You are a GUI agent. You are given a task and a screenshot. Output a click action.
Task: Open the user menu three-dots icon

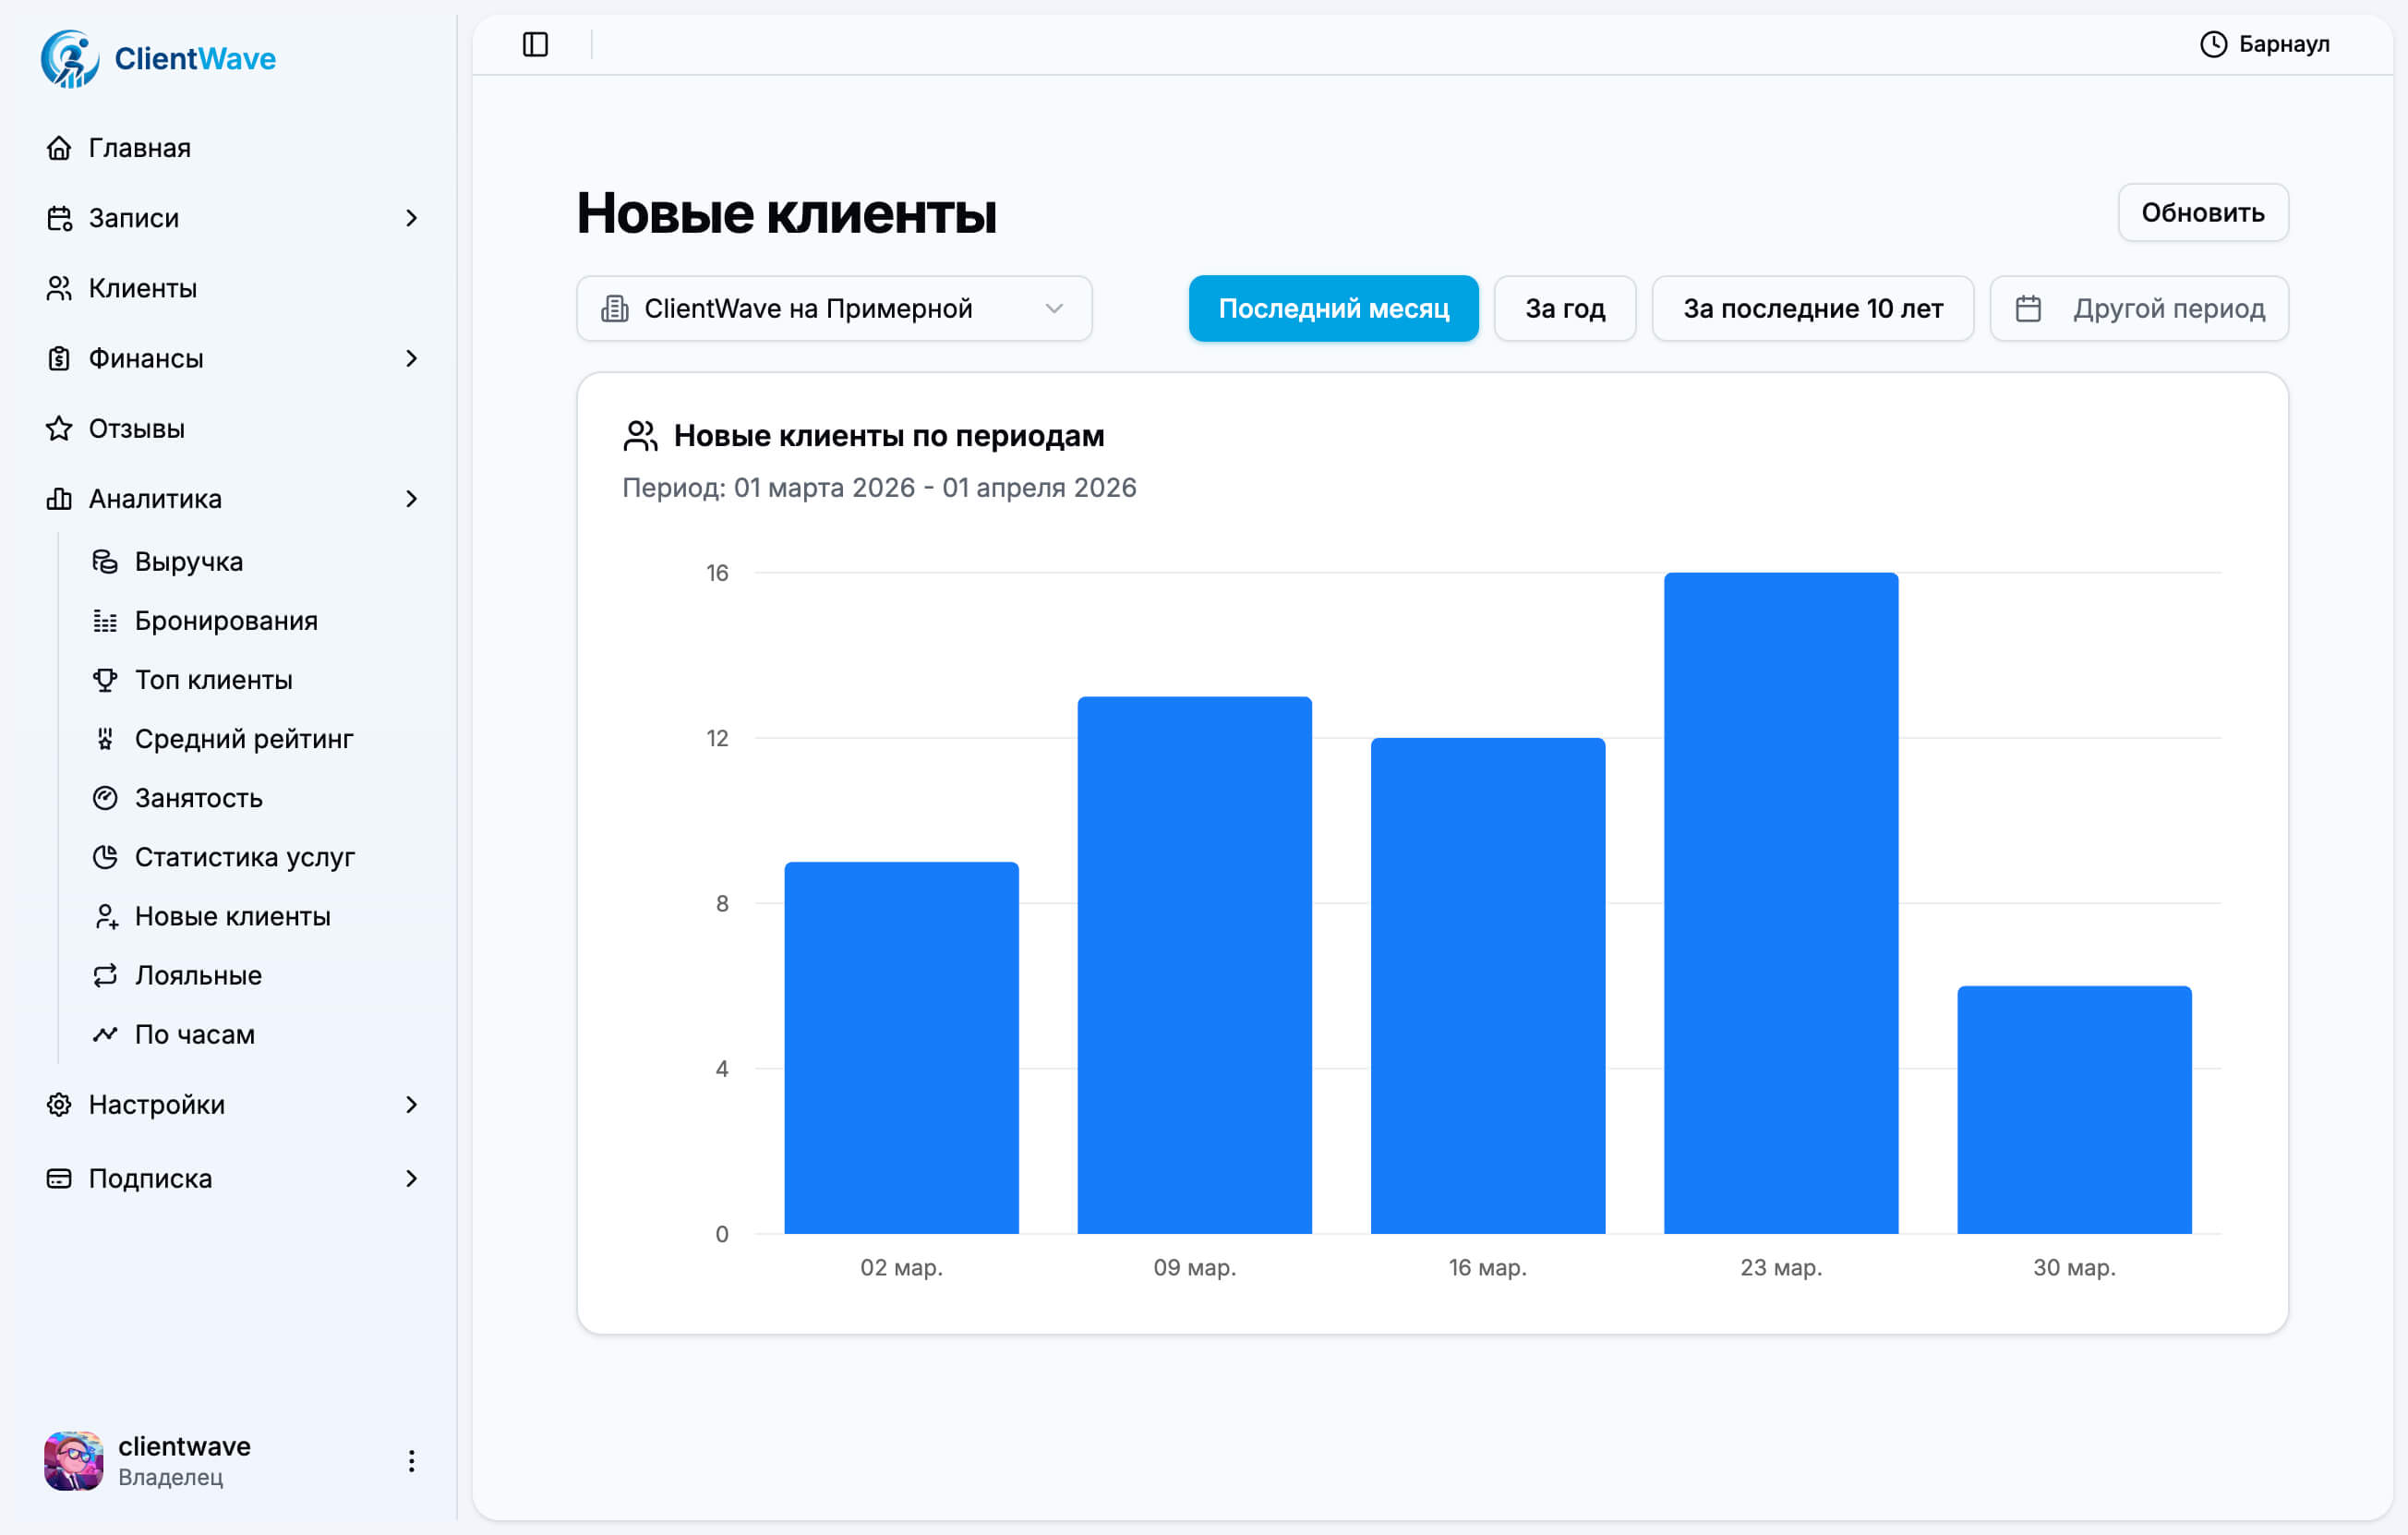point(411,1461)
